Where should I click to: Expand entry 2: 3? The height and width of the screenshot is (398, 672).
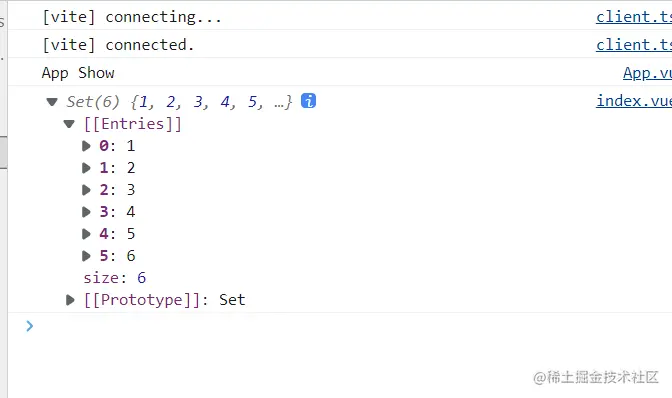pyautogui.click(x=86, y=190)
